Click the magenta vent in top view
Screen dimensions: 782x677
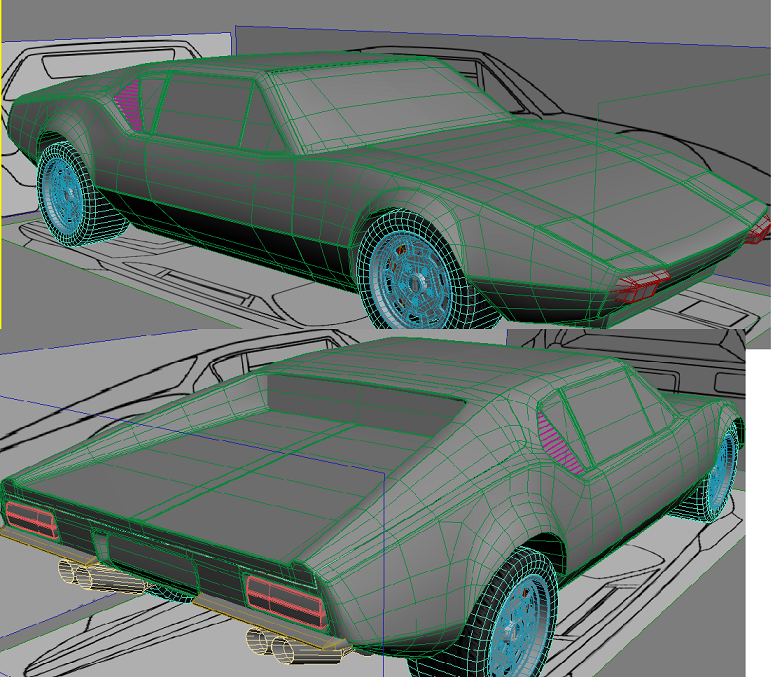(x=129, y=105)
